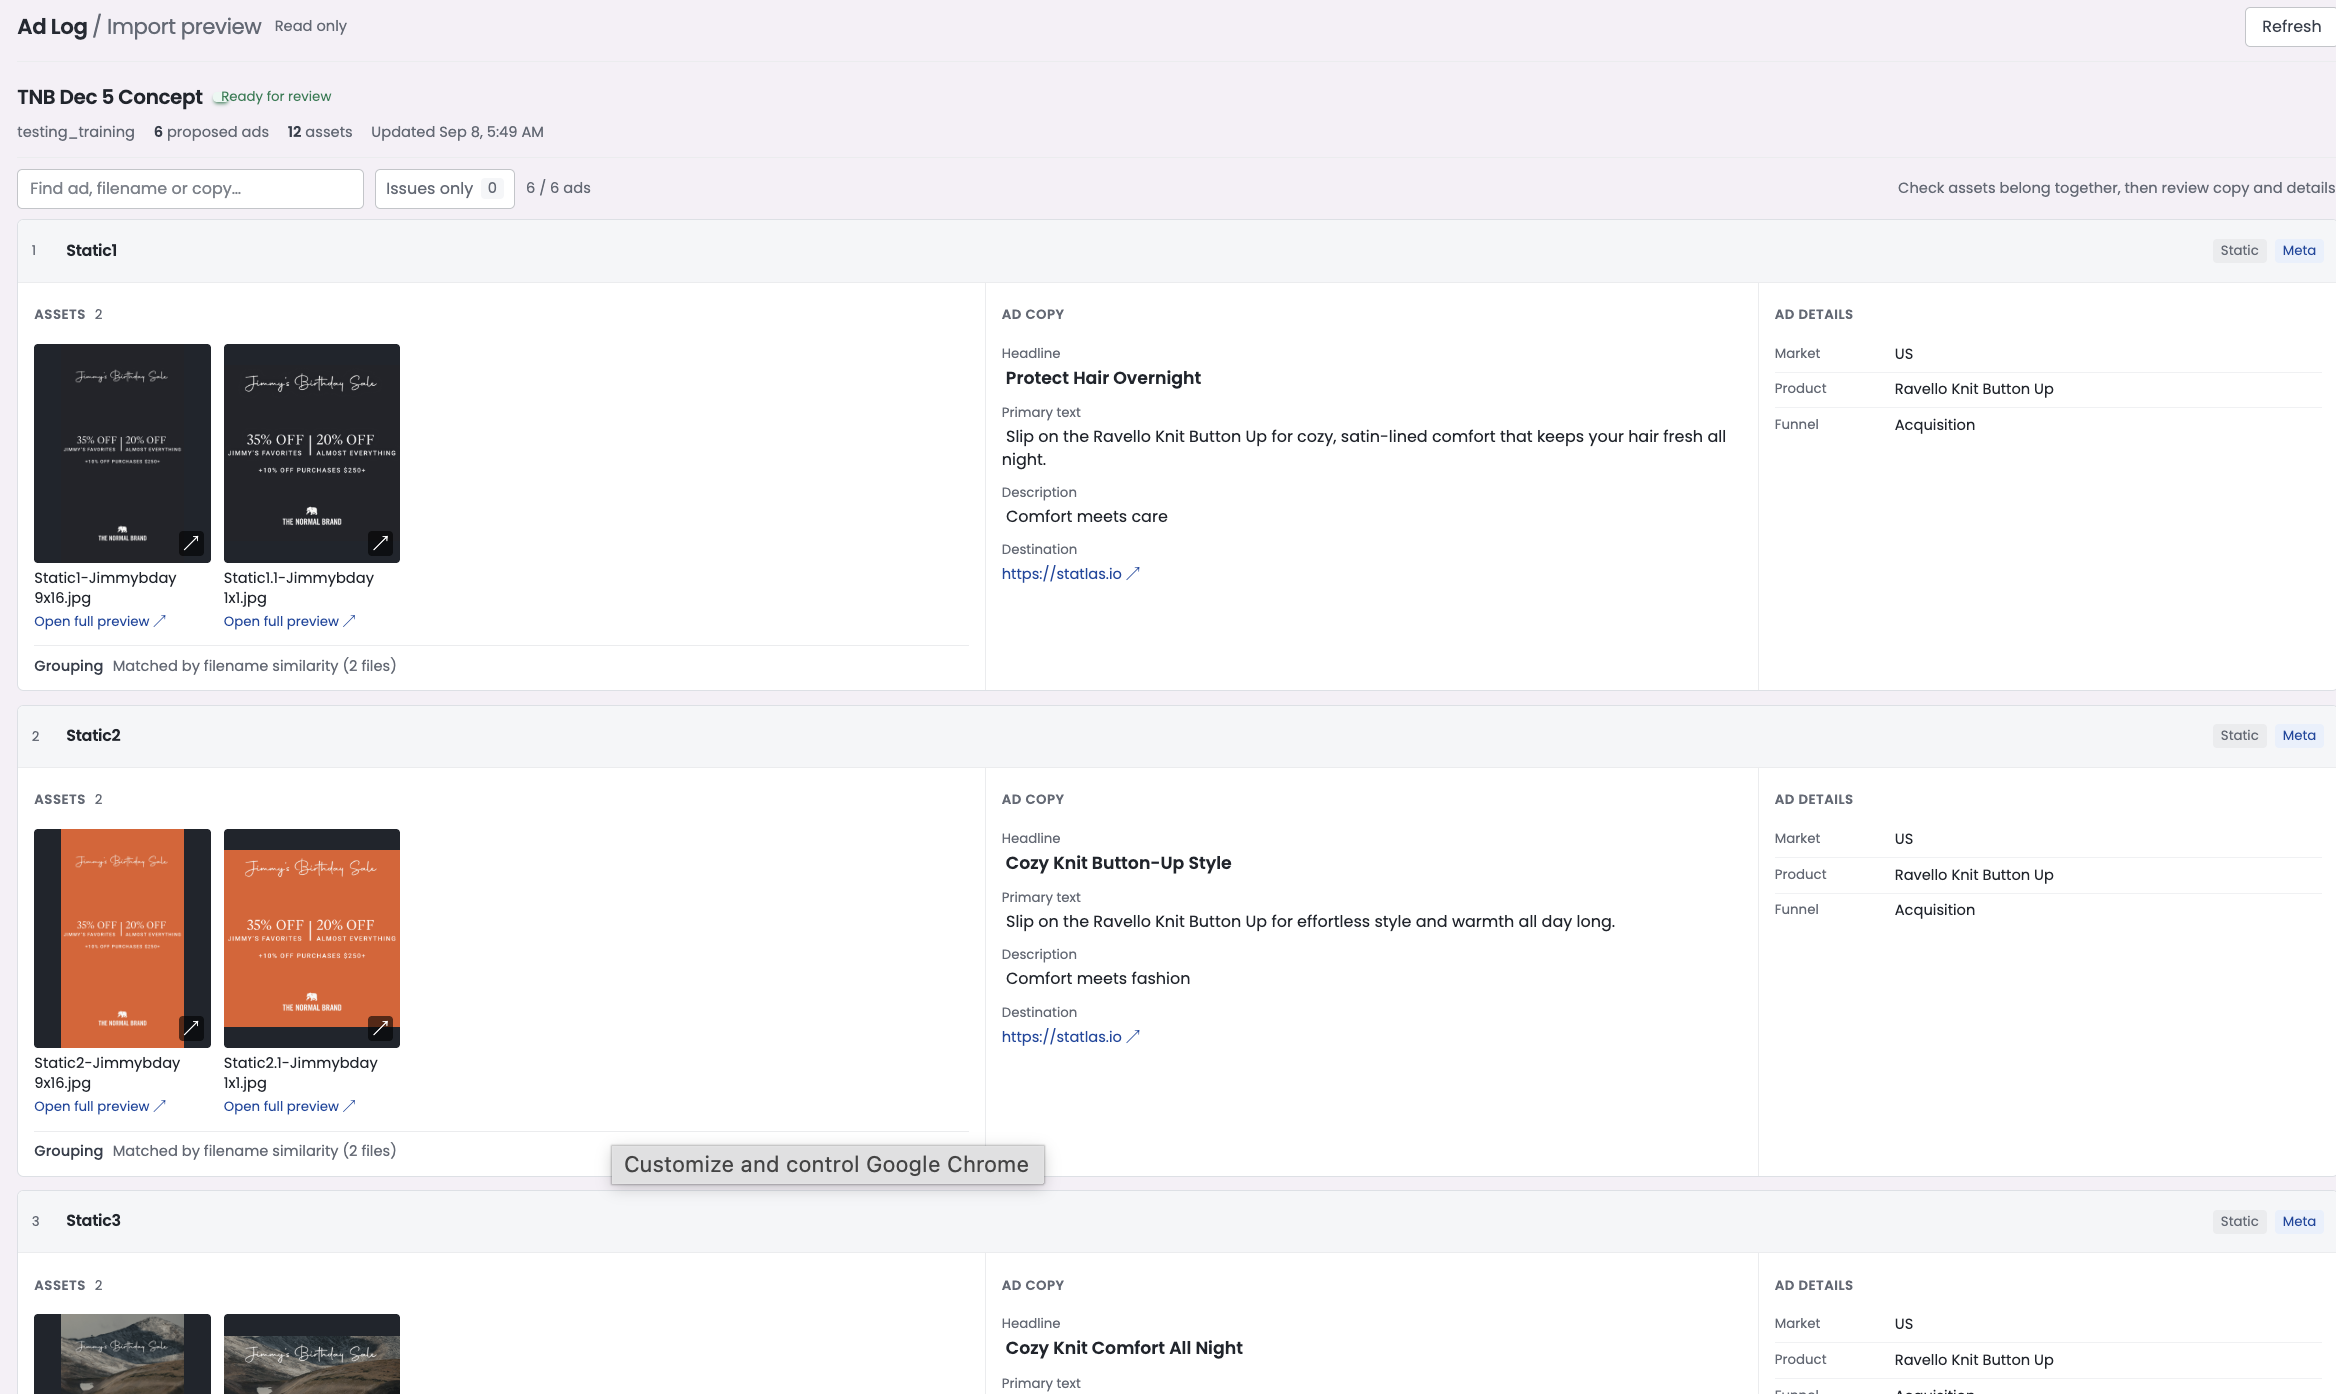Click the description Comfort meets care
The image size is (2336, 1394).
coord(1086,517)
